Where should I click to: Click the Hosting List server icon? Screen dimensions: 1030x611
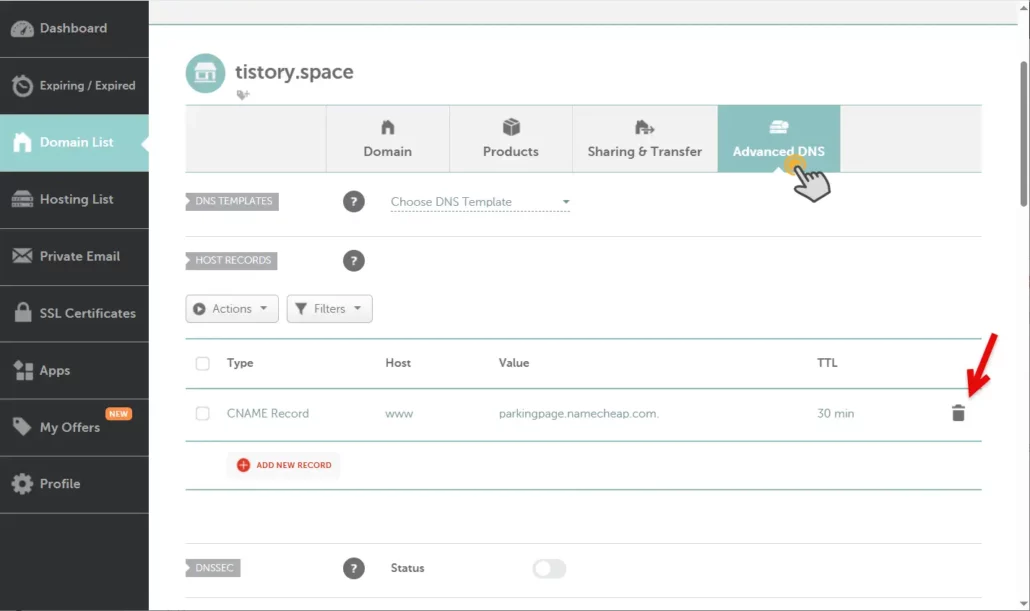coord(22,199)
